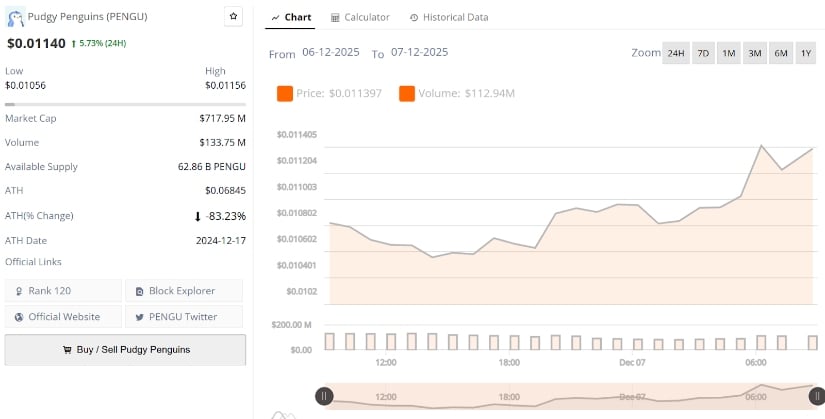Click the left range navigator handle
Viewport: 825px width, 419px height.
point(324,396)
